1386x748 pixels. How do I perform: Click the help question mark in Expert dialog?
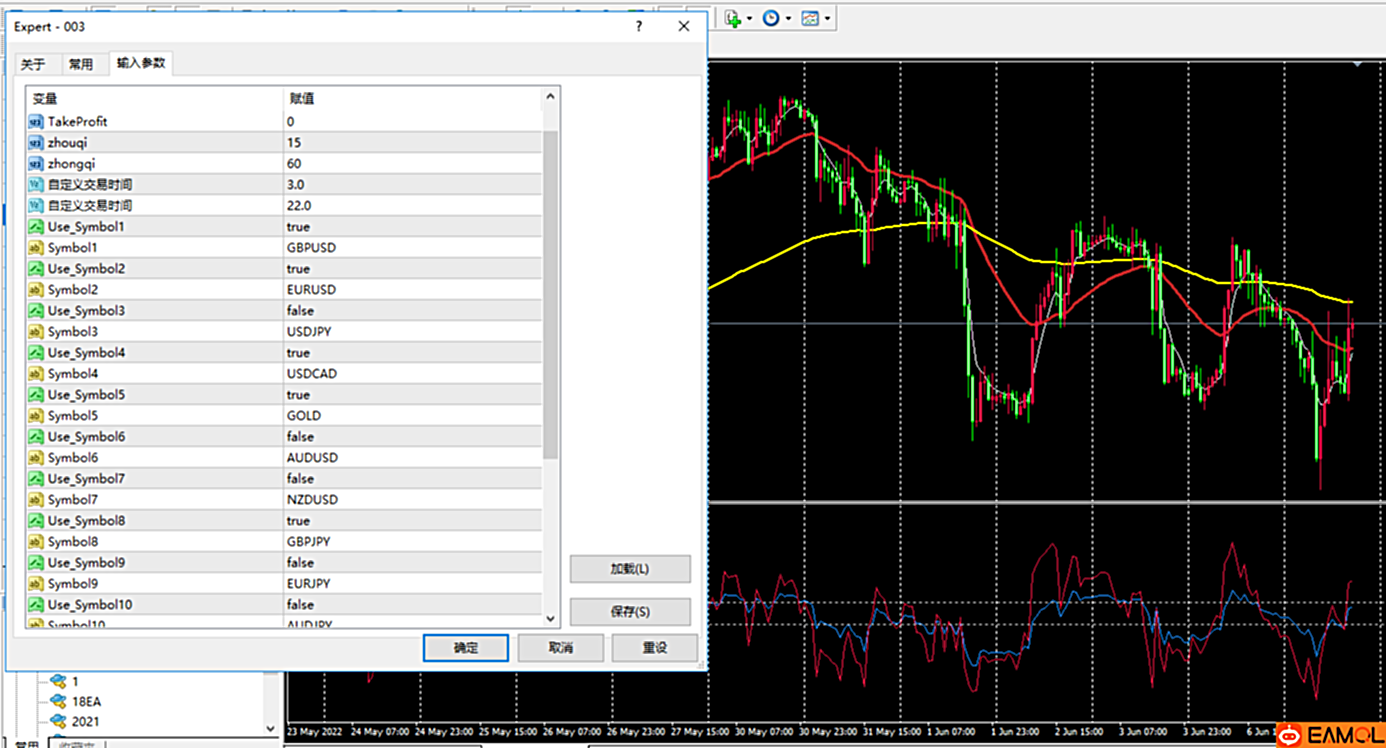pyautogui.click(x=639, y=27)
